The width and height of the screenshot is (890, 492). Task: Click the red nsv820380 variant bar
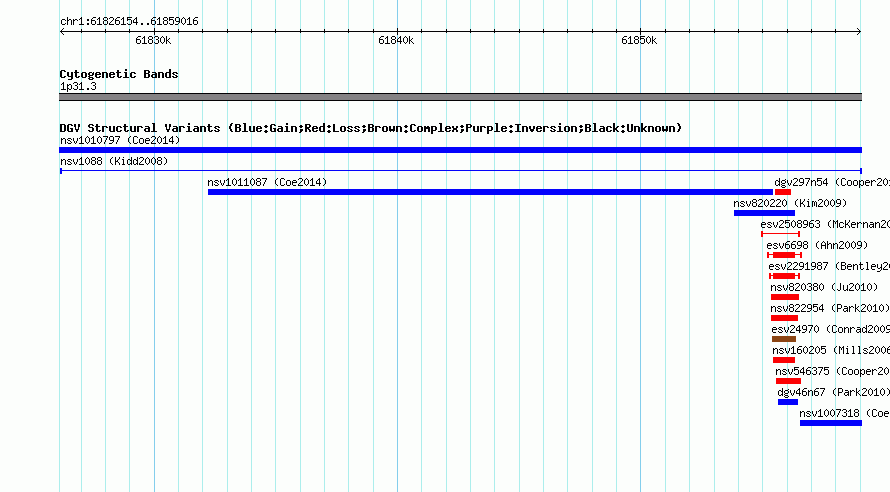[784, 297]
